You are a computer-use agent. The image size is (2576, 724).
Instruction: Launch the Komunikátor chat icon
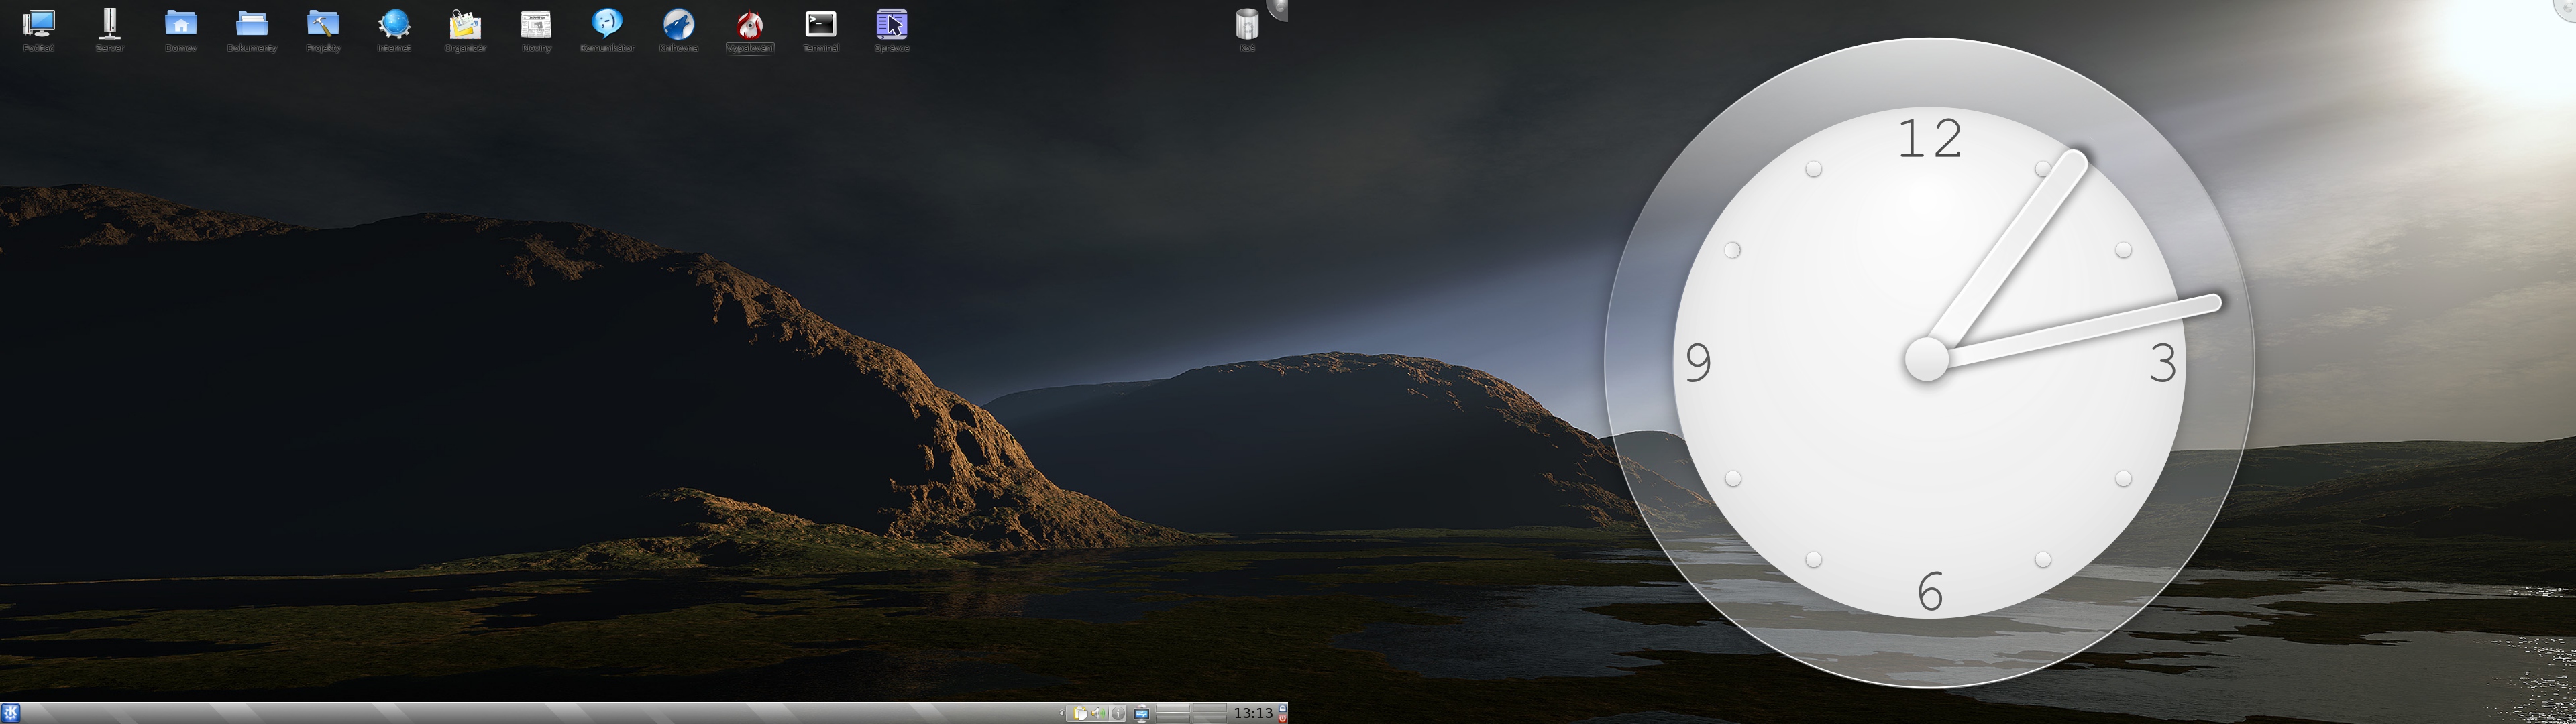click(607, 23)
